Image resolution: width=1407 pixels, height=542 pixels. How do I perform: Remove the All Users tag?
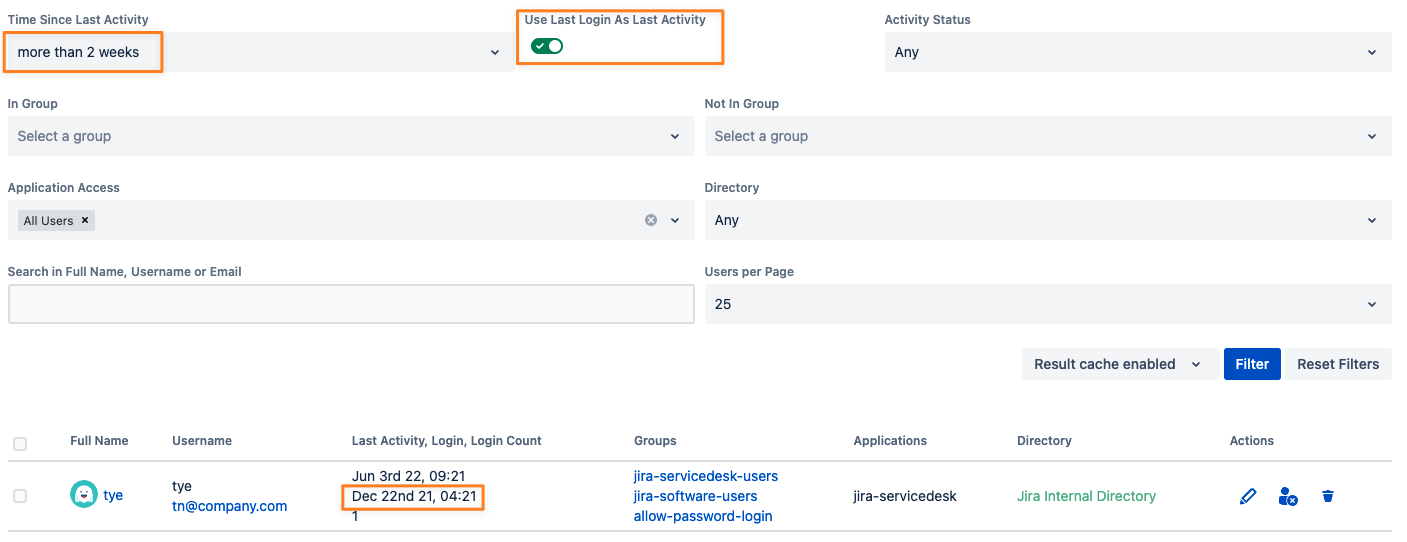[85, 220]
